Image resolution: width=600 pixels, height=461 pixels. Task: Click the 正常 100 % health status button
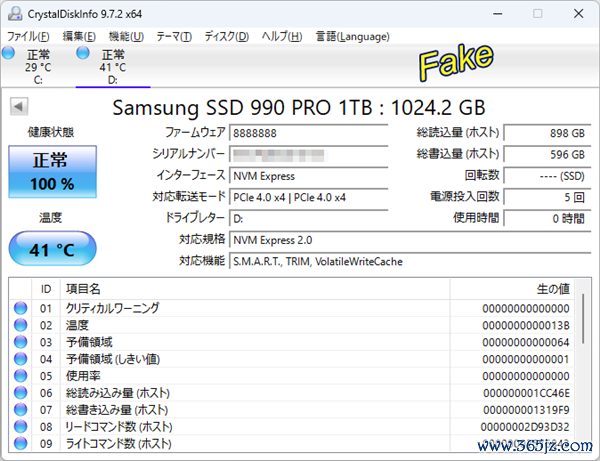coord(52,171)
